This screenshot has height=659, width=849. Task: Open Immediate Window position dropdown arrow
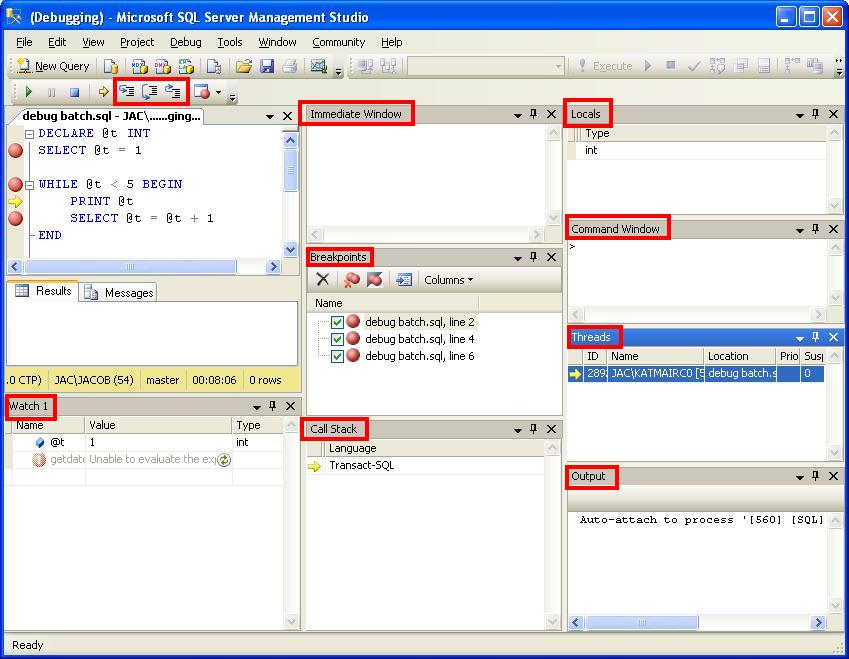518,115
